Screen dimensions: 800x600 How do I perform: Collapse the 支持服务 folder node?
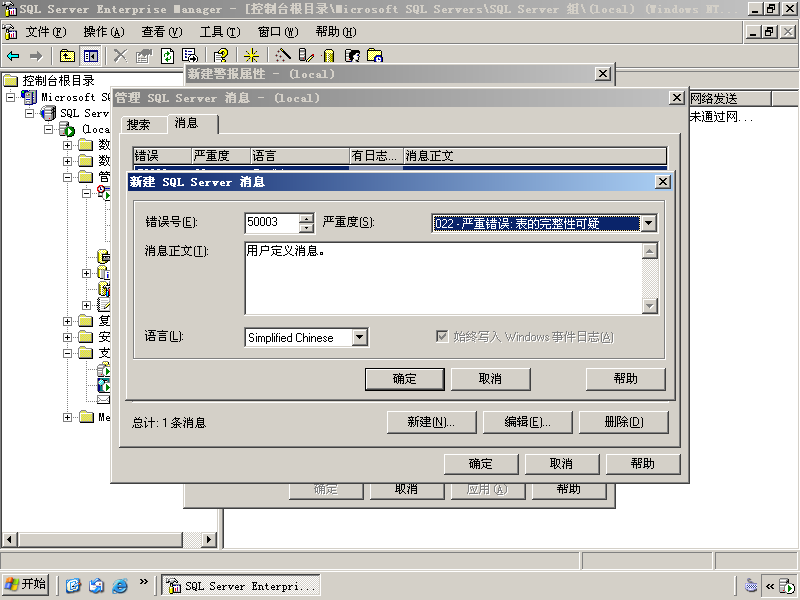pos(67,353)
